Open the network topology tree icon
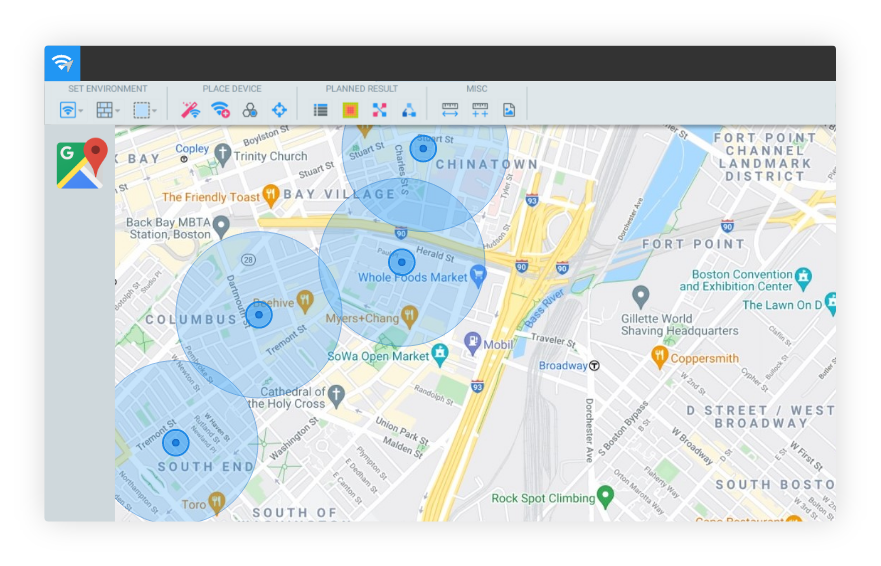 point(409,110)
